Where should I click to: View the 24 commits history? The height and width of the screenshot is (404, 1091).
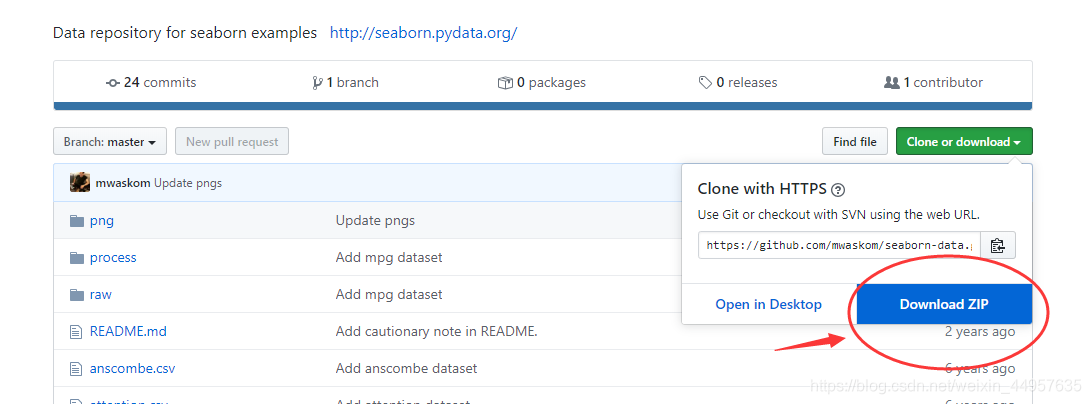tap(151, 83)
